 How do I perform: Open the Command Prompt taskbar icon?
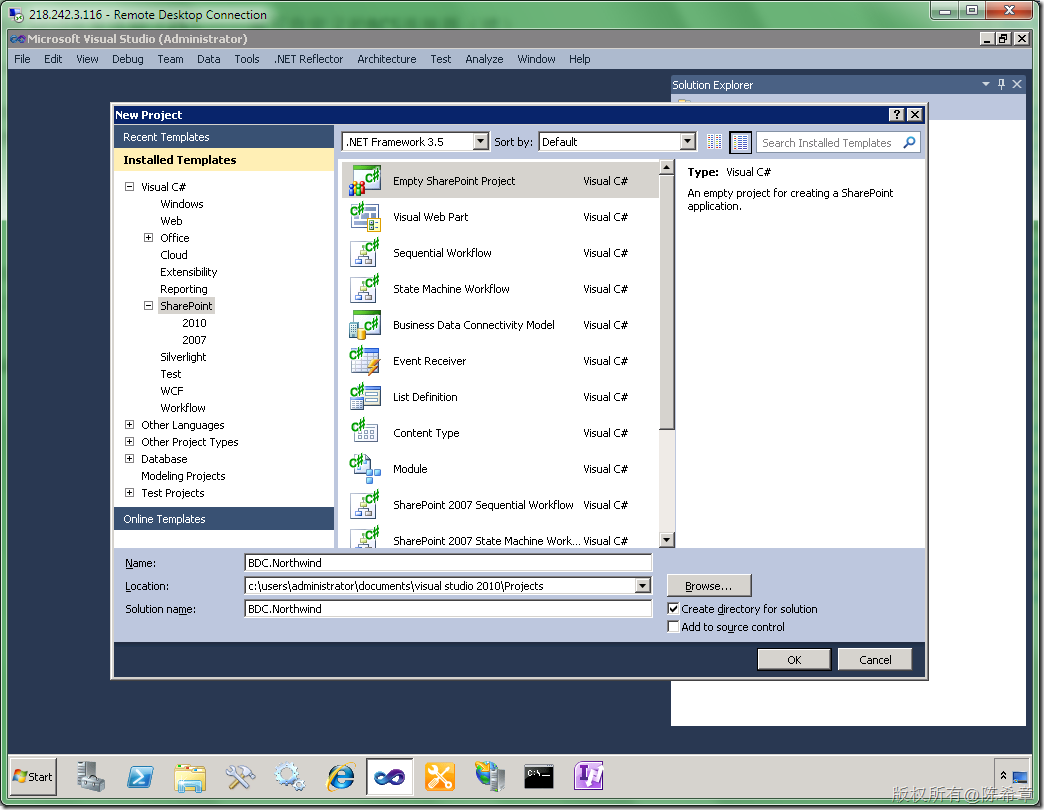(x=539, y=776)
